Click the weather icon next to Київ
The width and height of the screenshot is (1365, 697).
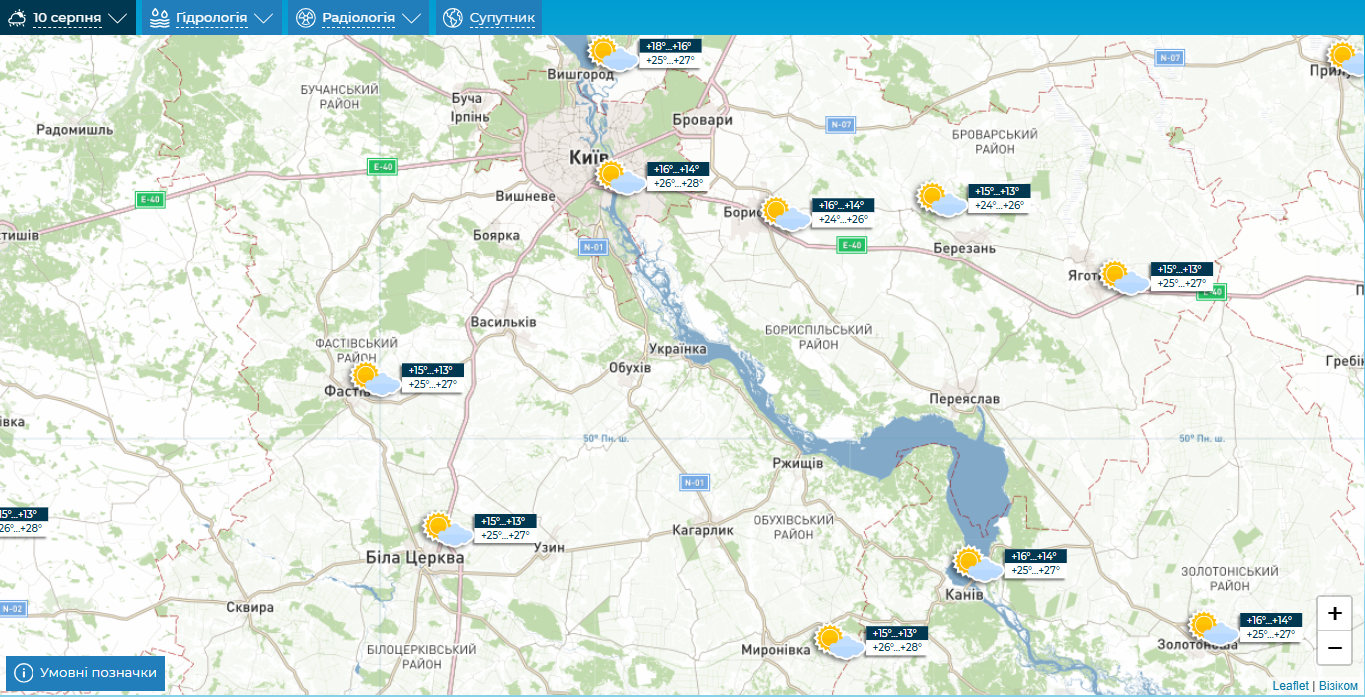point(620,178)
